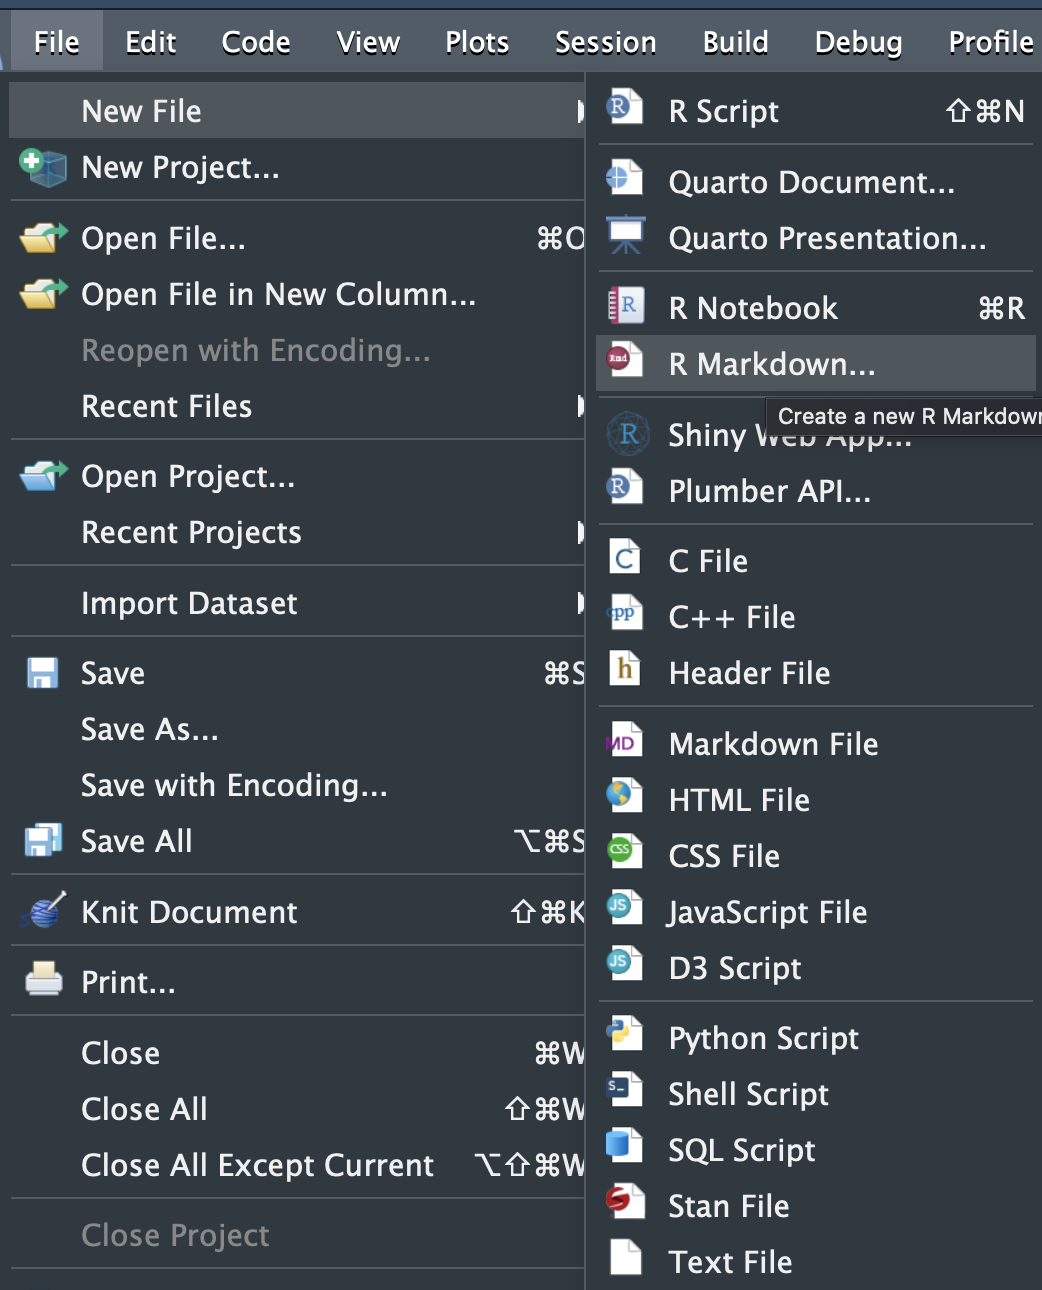Select the Quarto Document... entry

[815, 182]
